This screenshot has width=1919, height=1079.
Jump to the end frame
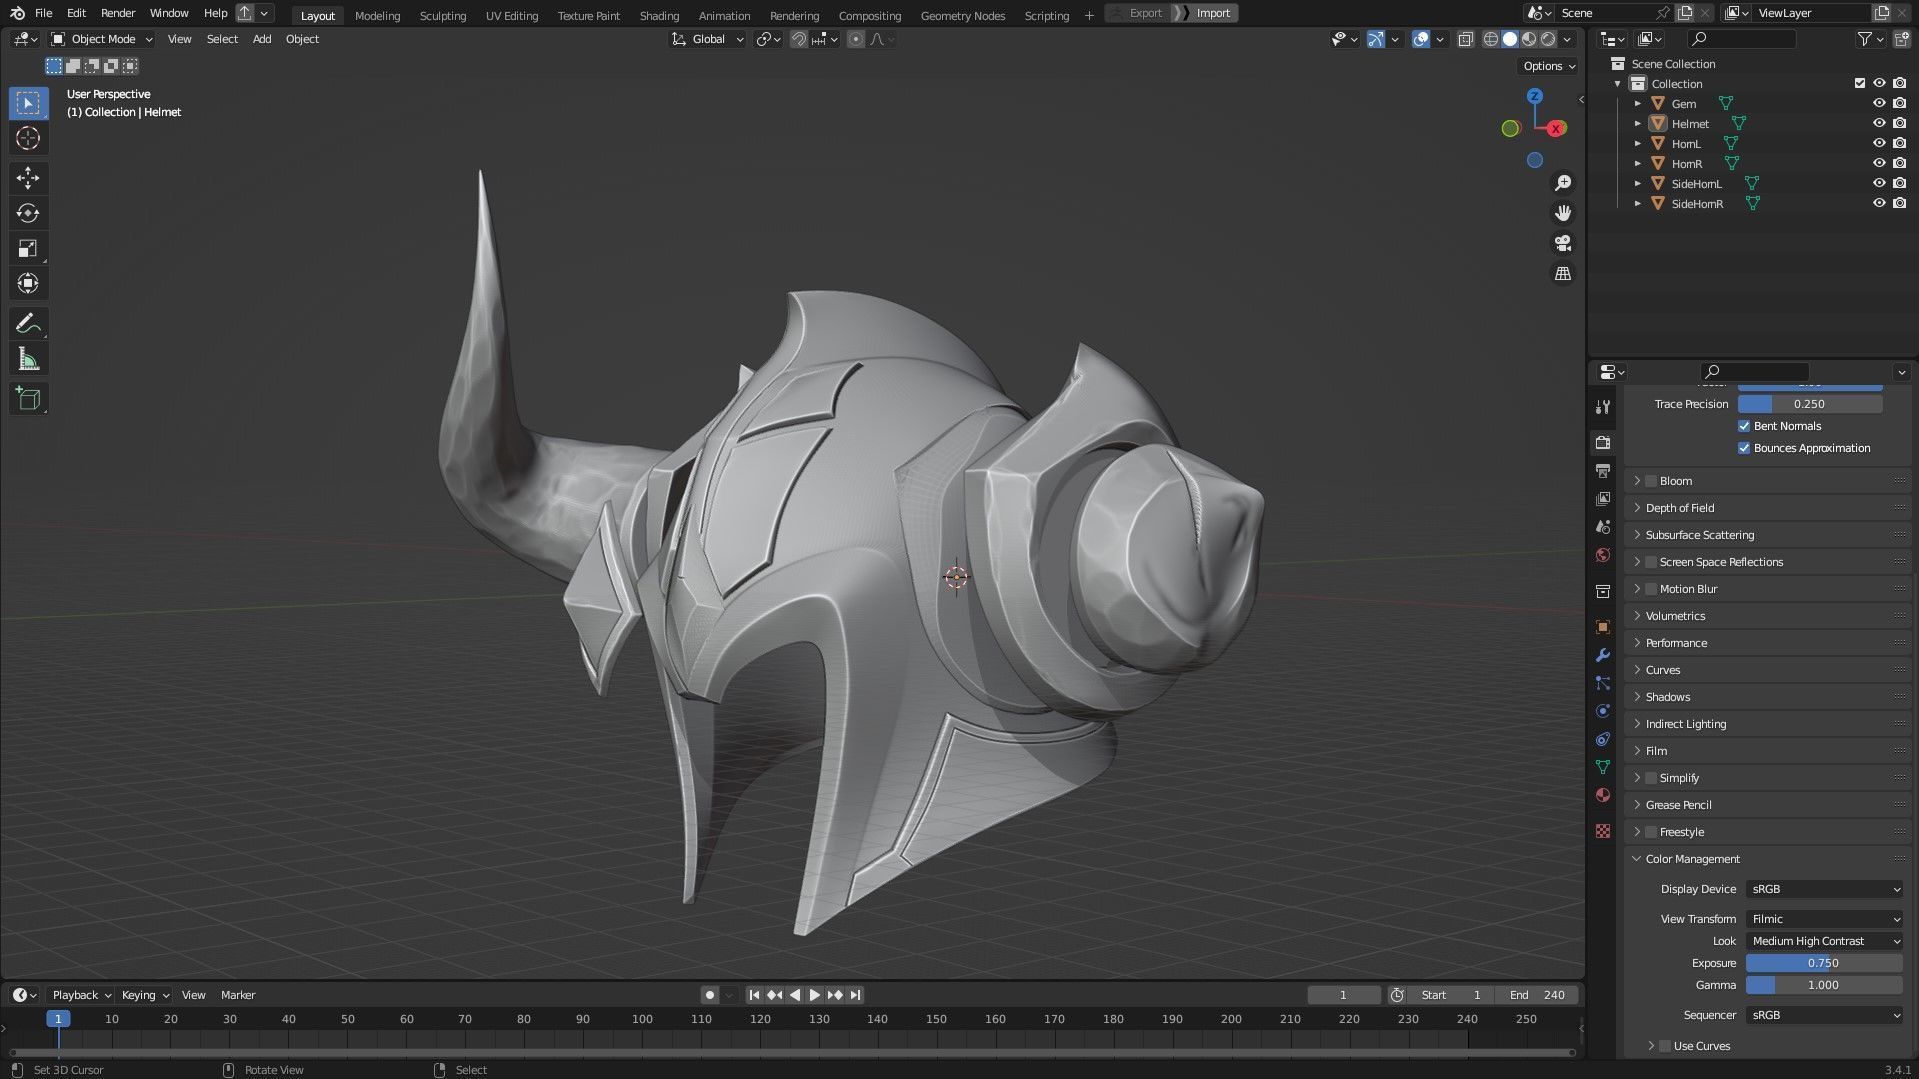[x=856, y=995]
